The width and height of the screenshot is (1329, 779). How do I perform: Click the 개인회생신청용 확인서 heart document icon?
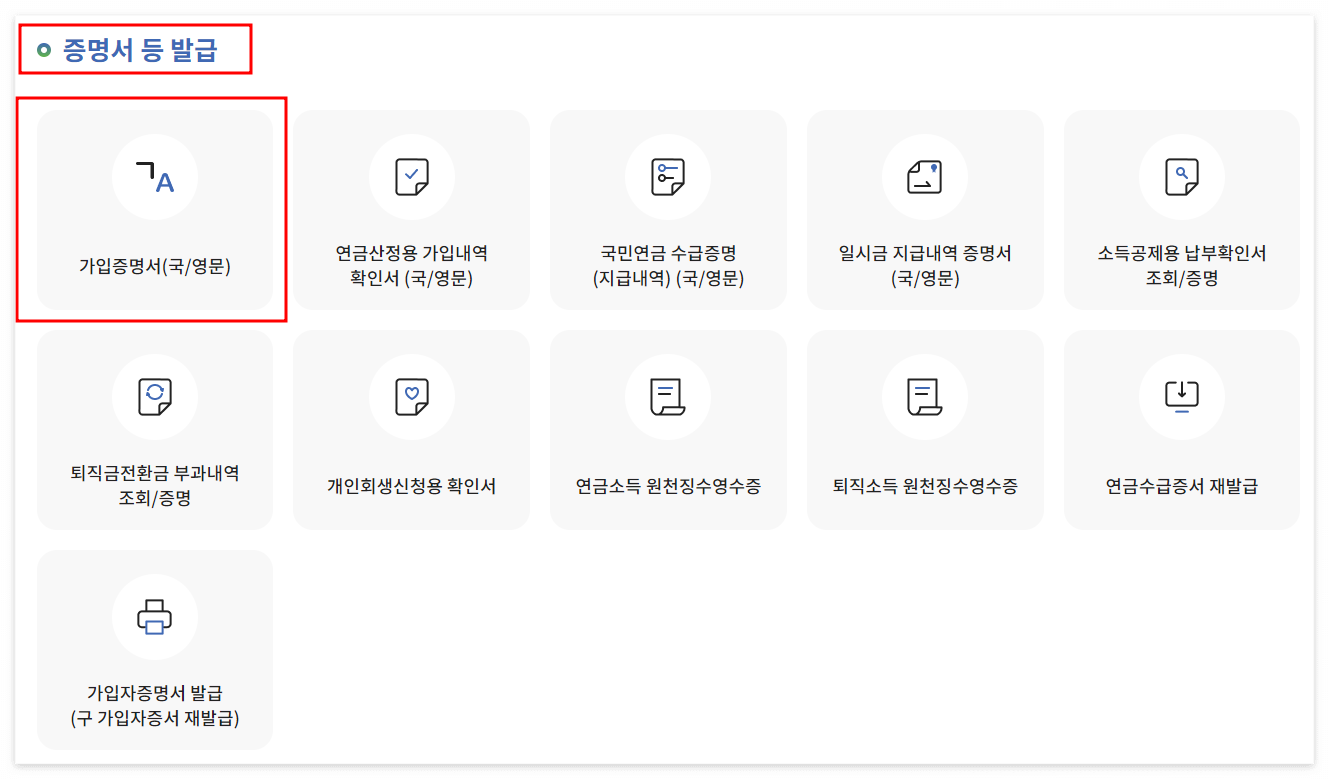[x=411, y=396]
